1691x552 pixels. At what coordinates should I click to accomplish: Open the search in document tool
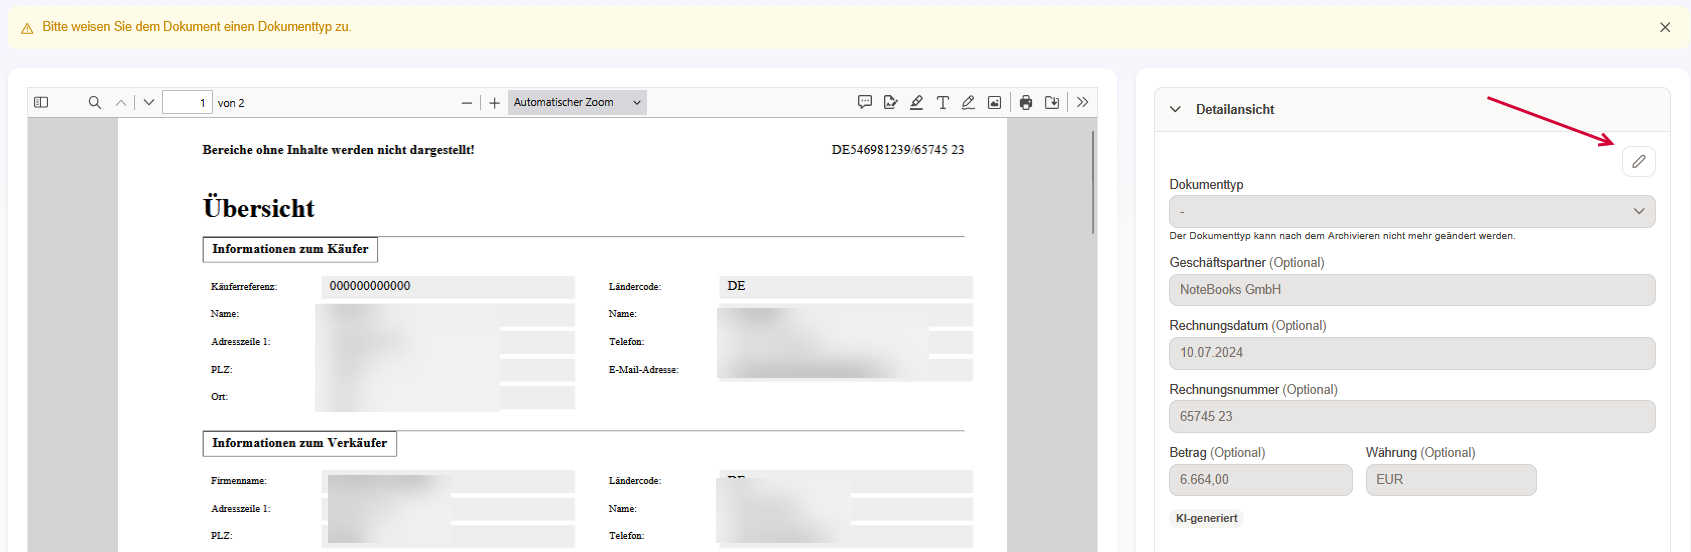[x=95, y=102]
